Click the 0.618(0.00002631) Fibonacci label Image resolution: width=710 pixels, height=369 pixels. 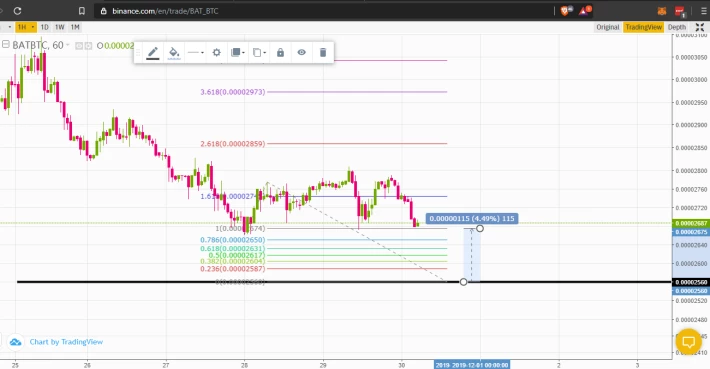tap(232, 248)
